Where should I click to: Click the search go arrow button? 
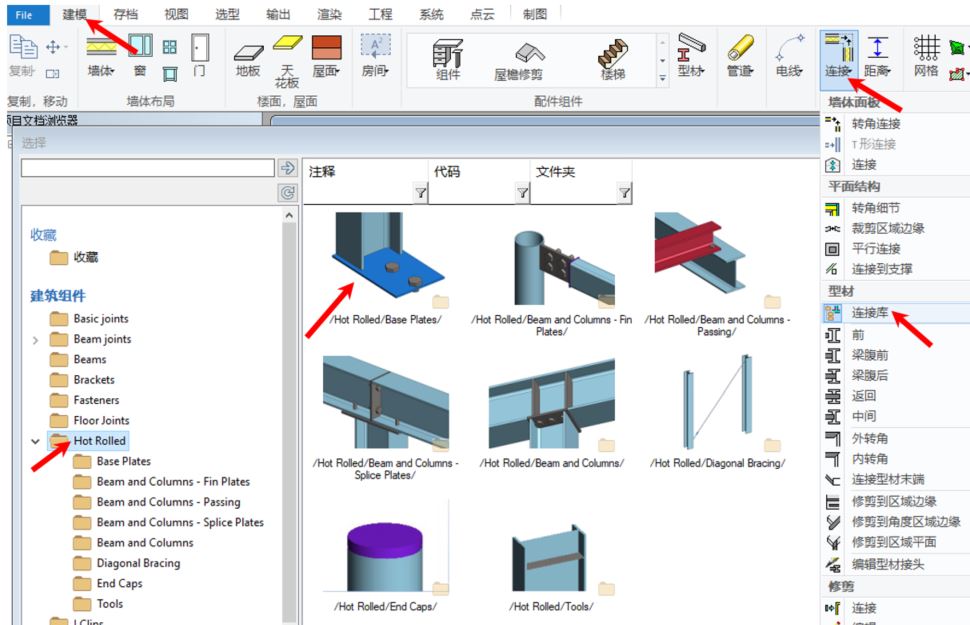288,168
